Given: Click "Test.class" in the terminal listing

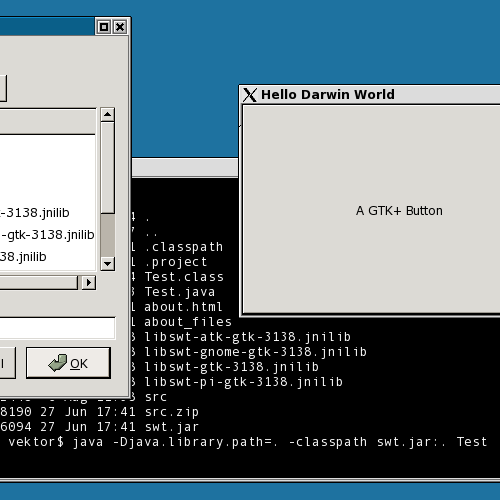Looking at the screenshot, I should [x=184, y=277].
